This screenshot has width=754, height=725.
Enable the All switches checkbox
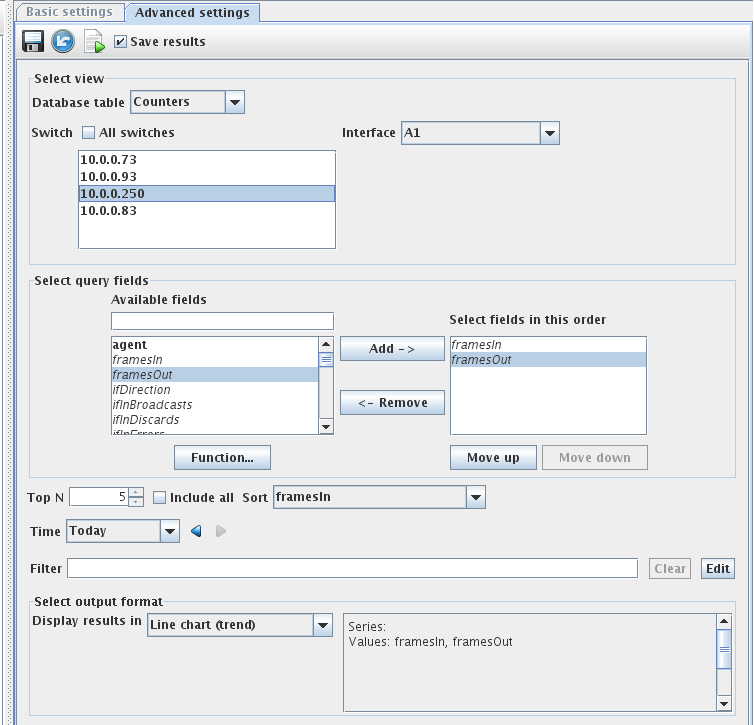click(x=89, y=133)
